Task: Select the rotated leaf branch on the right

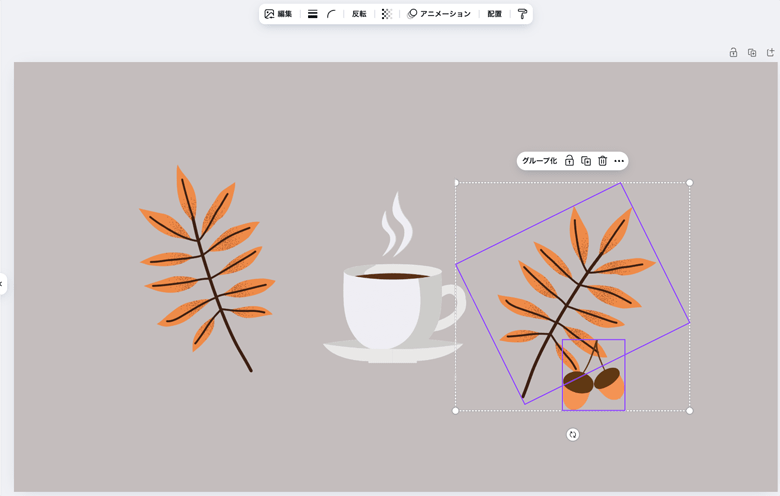Action: [572, 294]
